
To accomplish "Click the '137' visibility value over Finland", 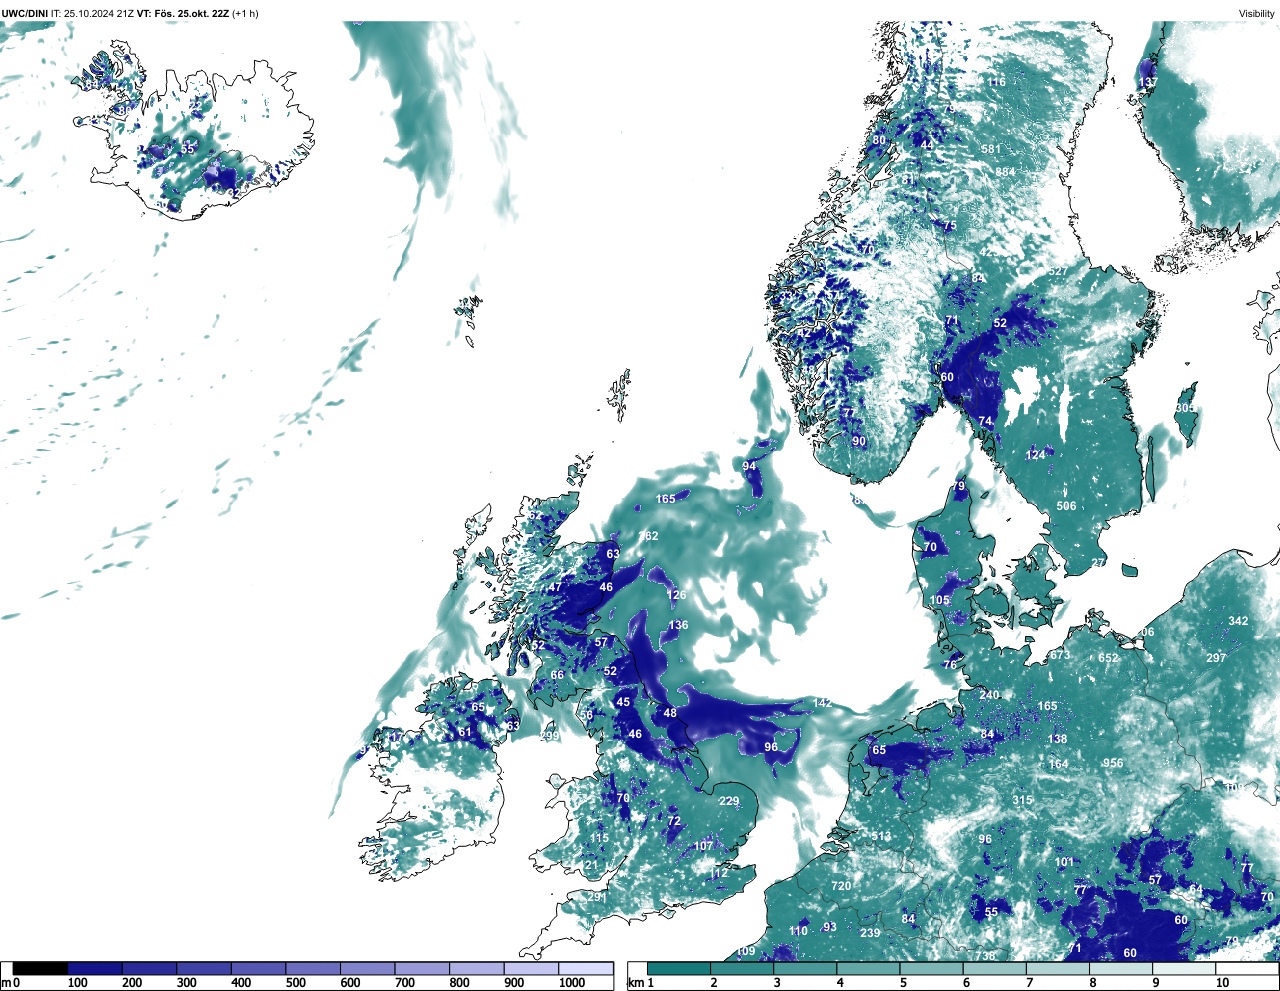I will tap(1148, 82).
